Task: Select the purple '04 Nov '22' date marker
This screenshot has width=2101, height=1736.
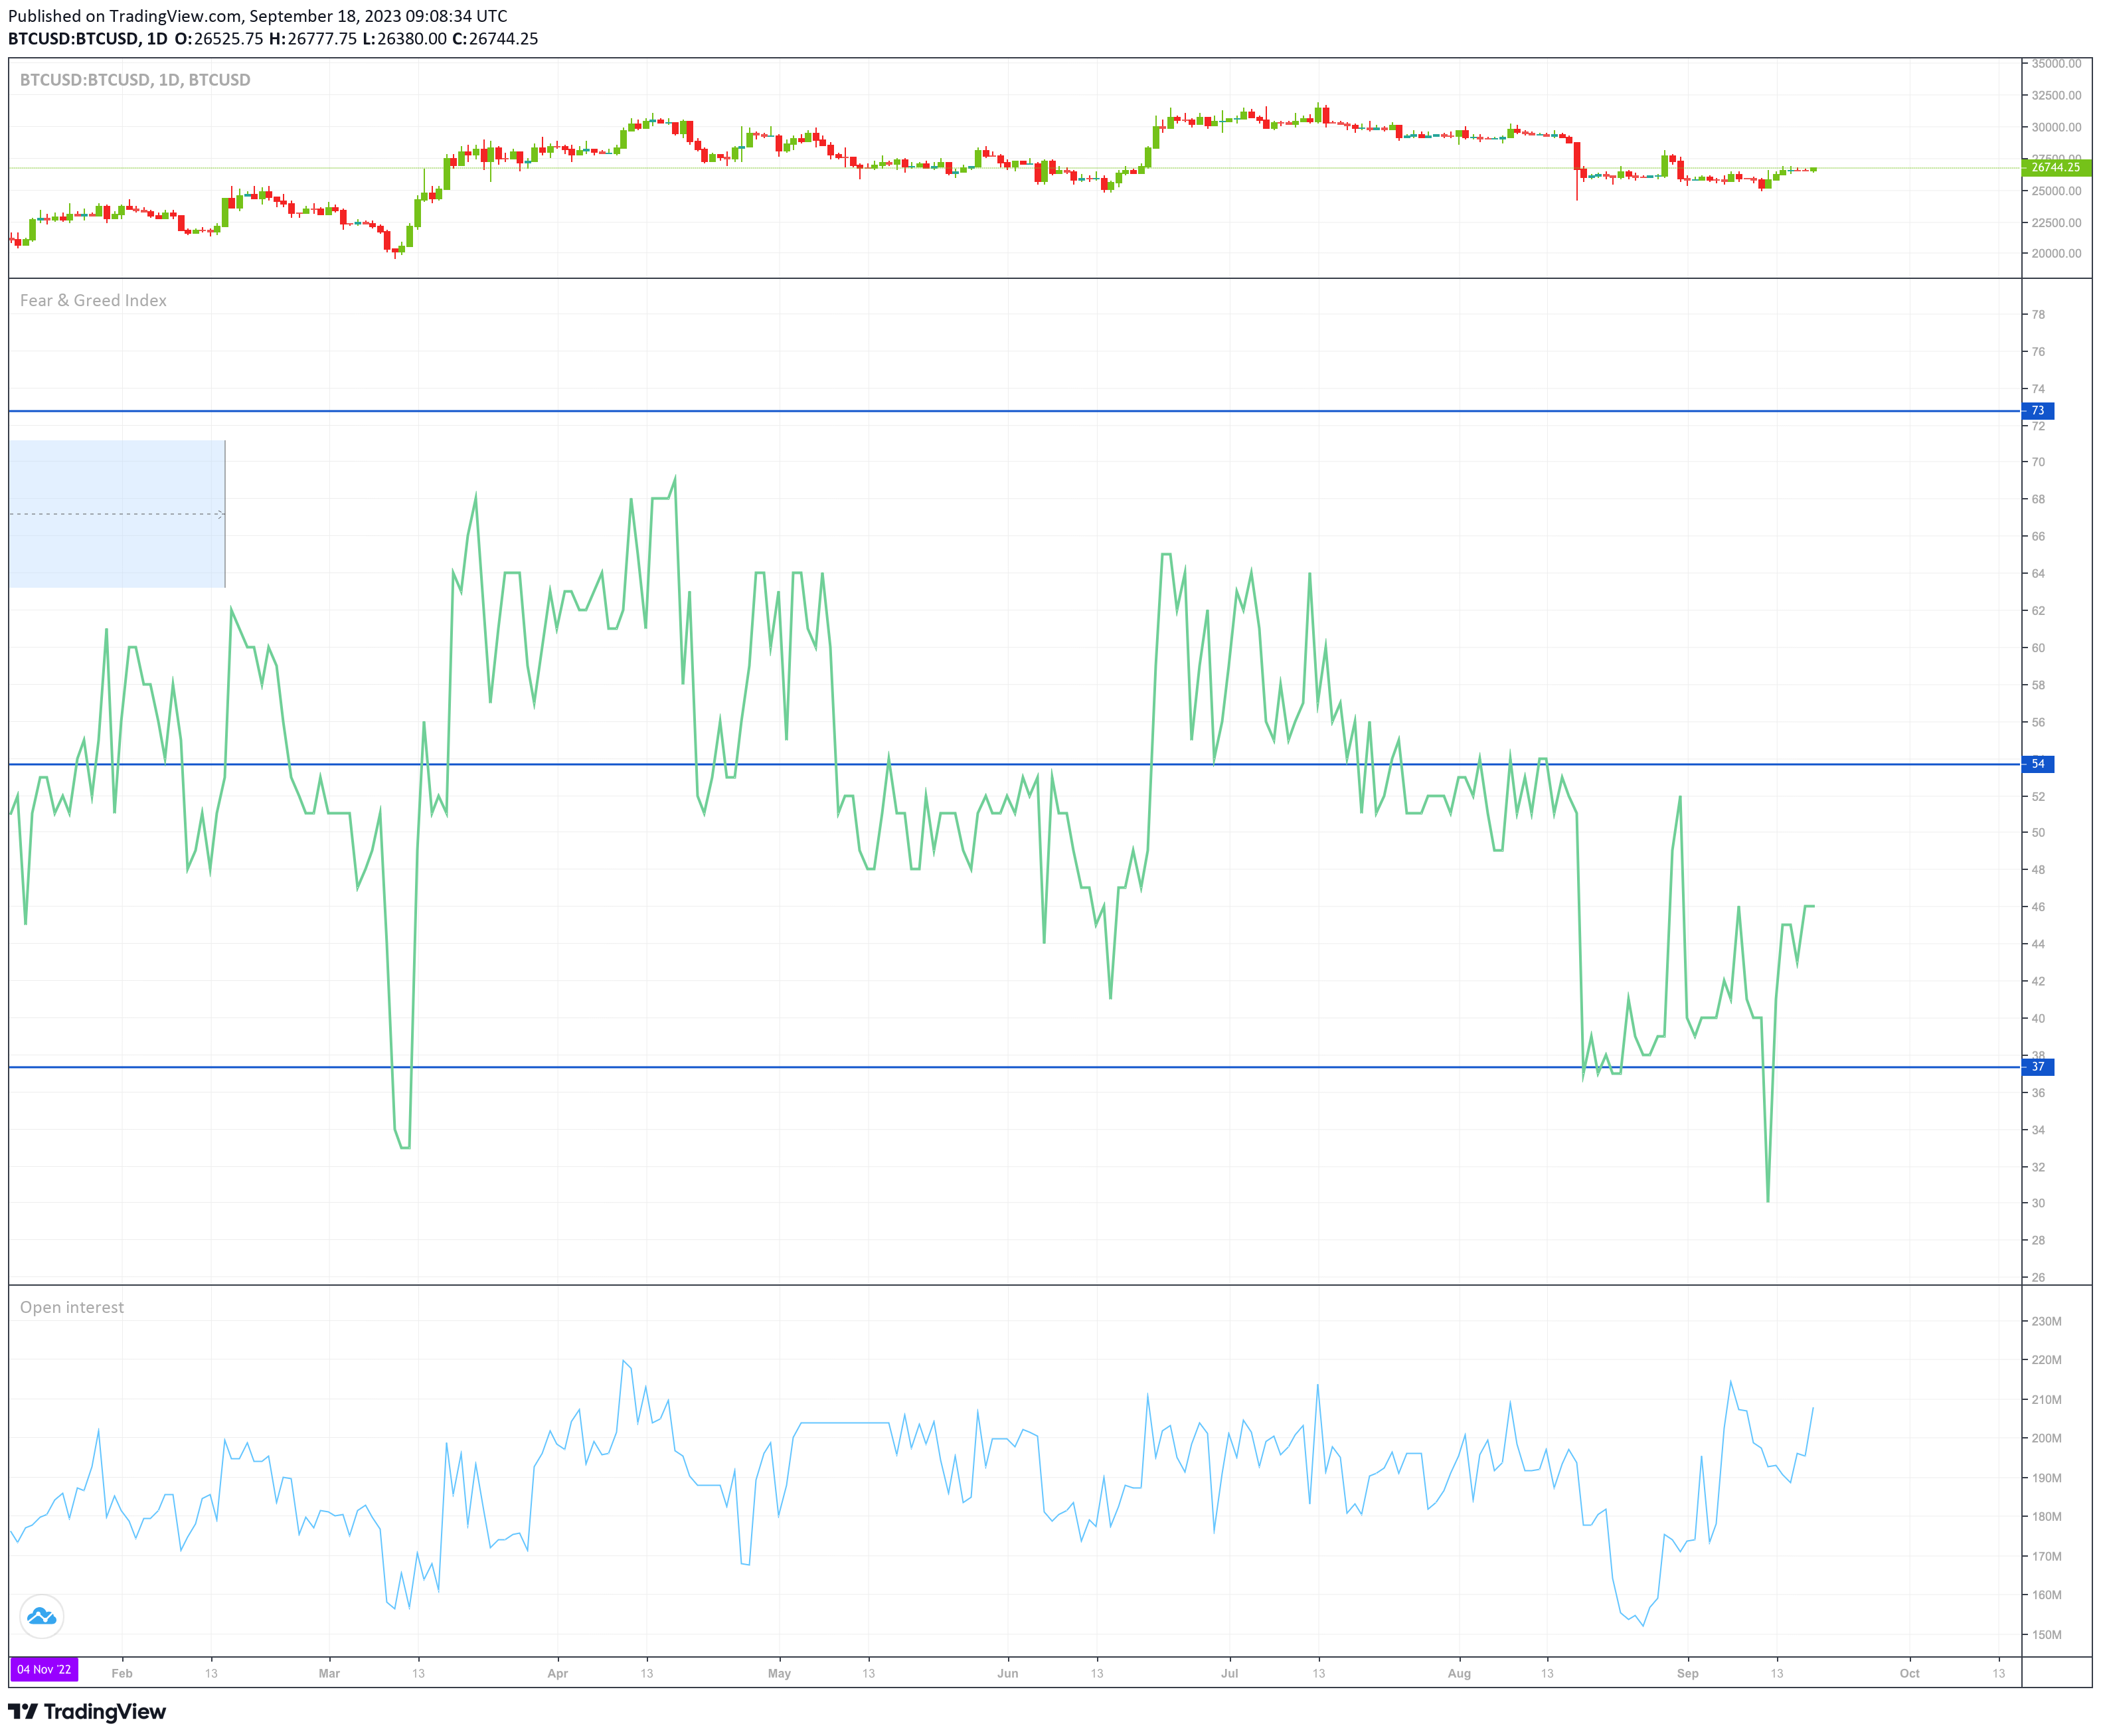Action: tap(44, 1669)
